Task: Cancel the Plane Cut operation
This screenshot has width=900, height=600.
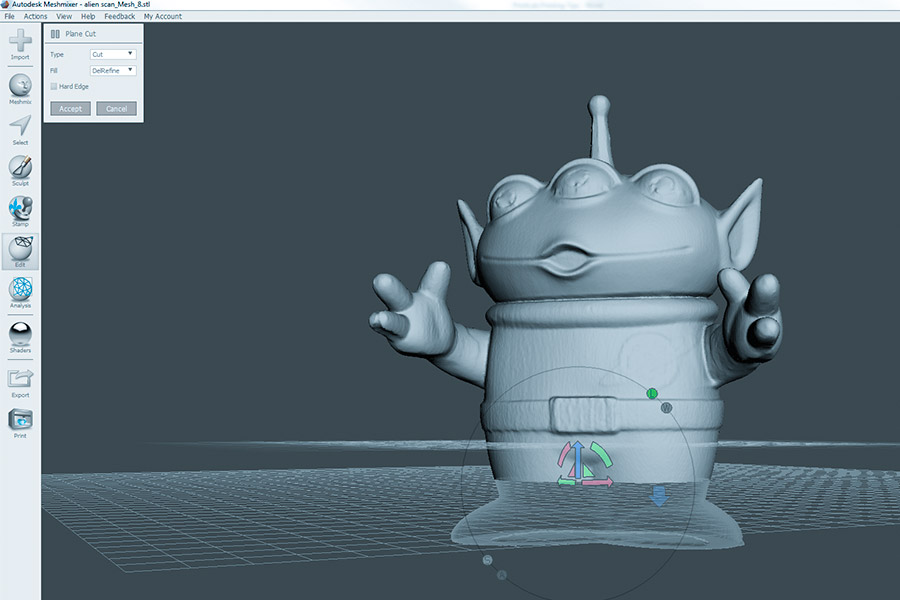Action: click(116, 108)
